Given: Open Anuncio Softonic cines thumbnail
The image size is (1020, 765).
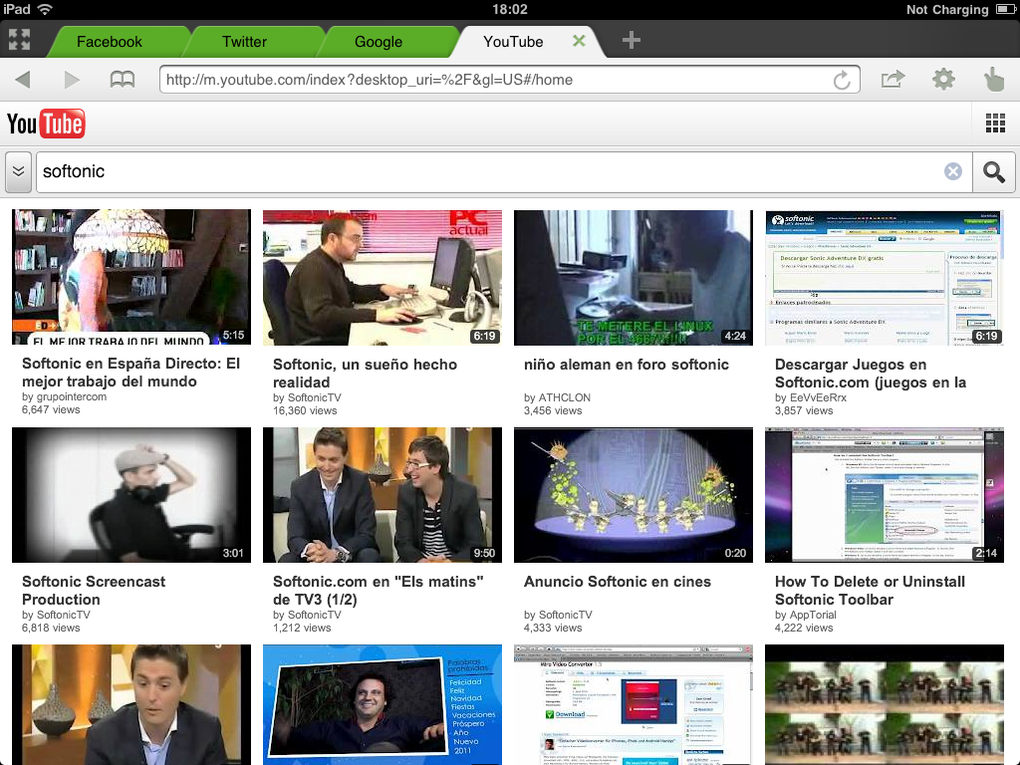Looking at the screenshot, I should click(x=633, y=494).
